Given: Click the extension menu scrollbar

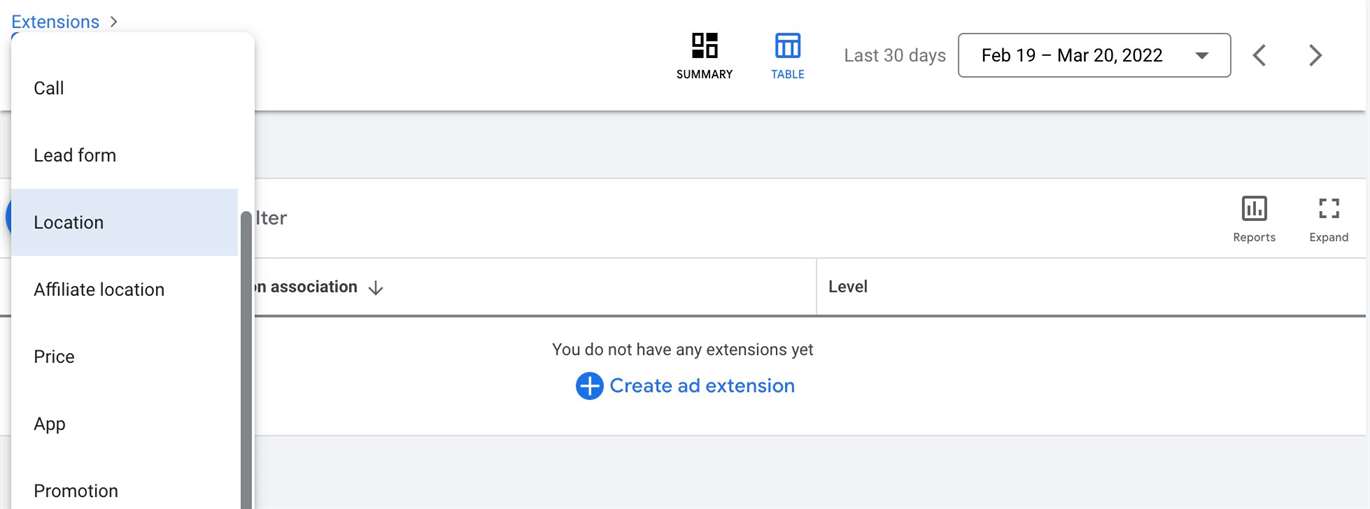Looking at the screenshot, I should [246, 360].
